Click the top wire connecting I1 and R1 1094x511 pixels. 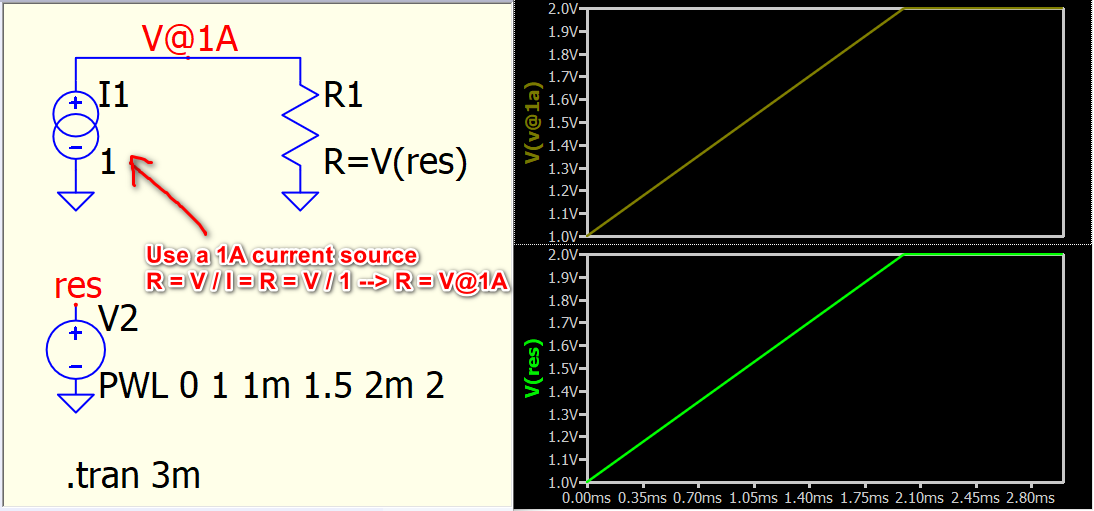(x=188, y=58)
